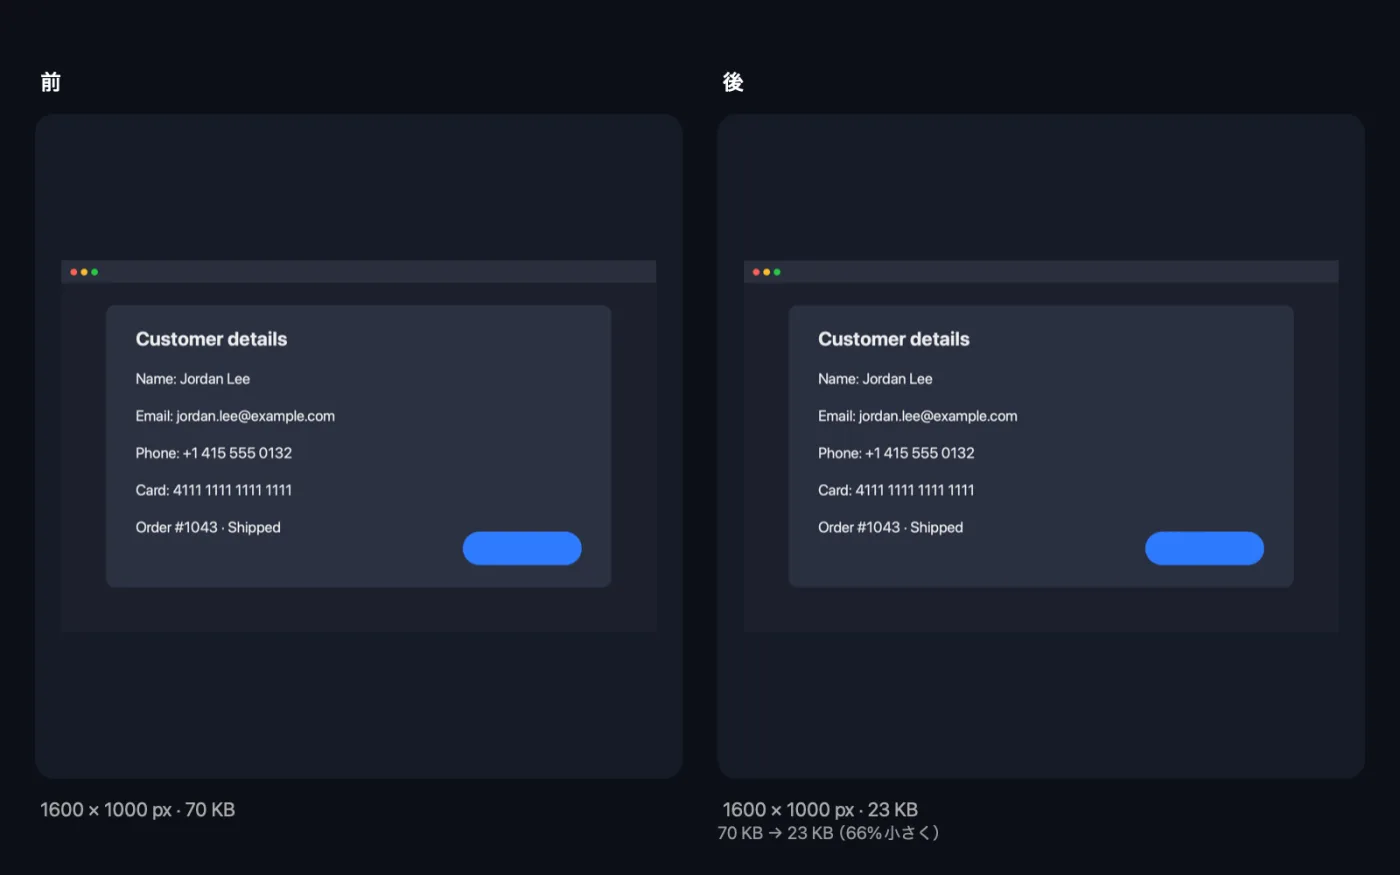Click the 後 (after) panel heading
This screenshot has height=875, width=1400.
[x=733, y=82]
